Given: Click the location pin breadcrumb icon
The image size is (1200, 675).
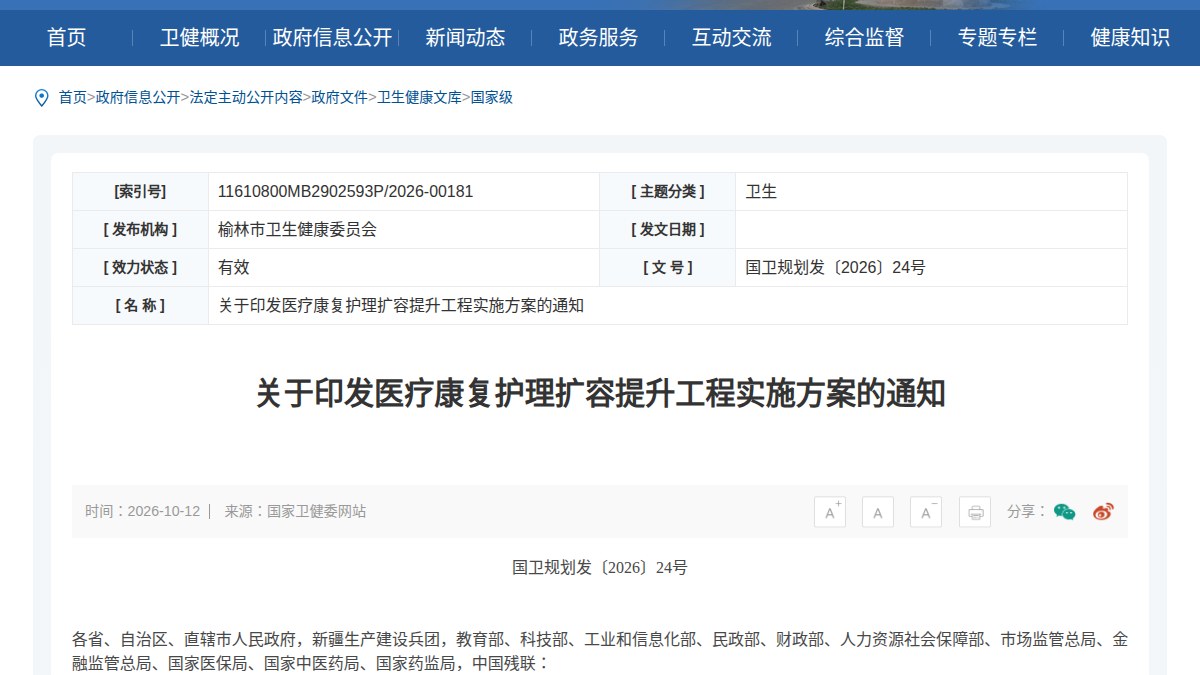Looking at the screenshot, I should point(41,98).
